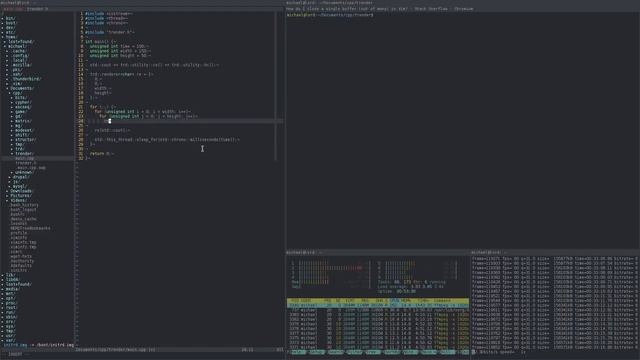640x360 pixels.
Task: Select the .config/ folder
Action: [x=20, y=56]
